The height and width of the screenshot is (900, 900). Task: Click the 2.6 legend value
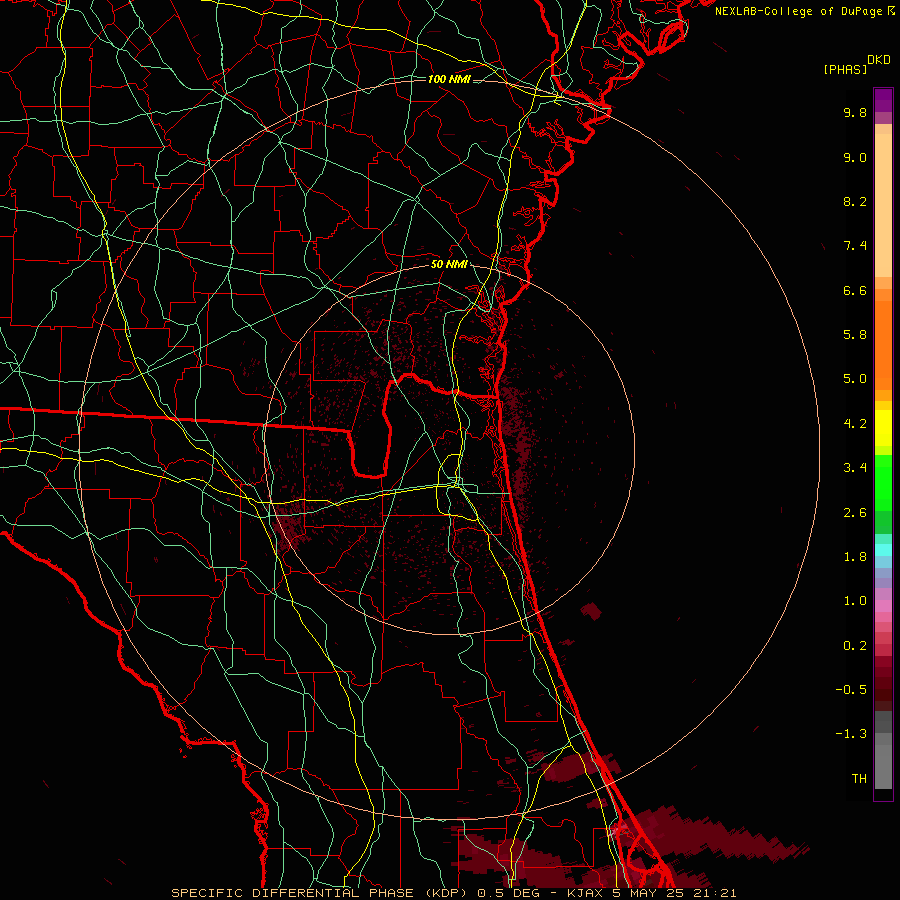pos(855,513)
